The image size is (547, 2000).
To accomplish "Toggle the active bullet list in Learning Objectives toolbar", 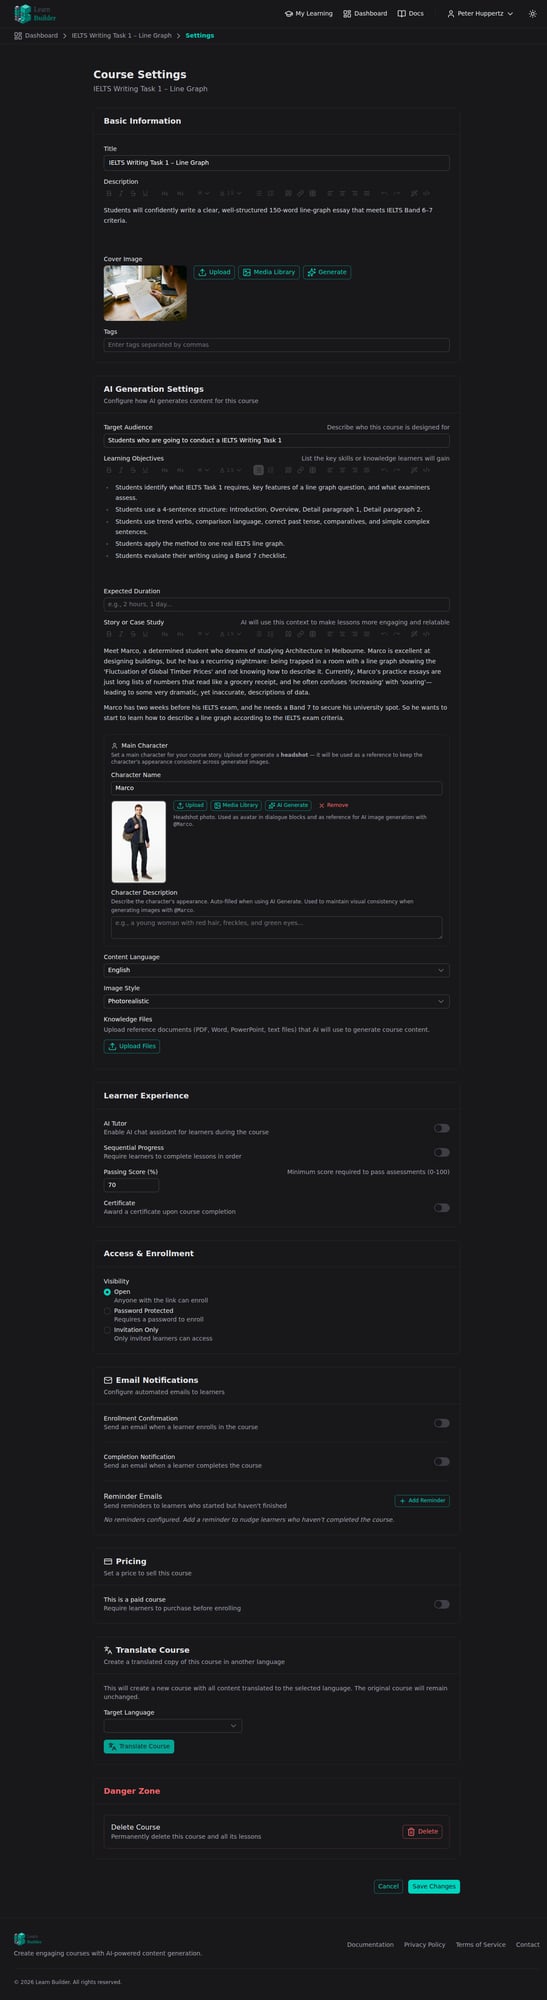I will (x=258, y=469).
